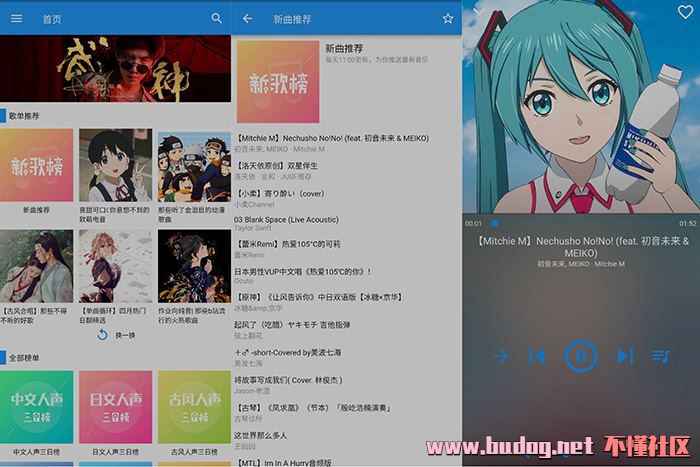Collapse the player with the top-left chevron

click(x=479, y=11)
